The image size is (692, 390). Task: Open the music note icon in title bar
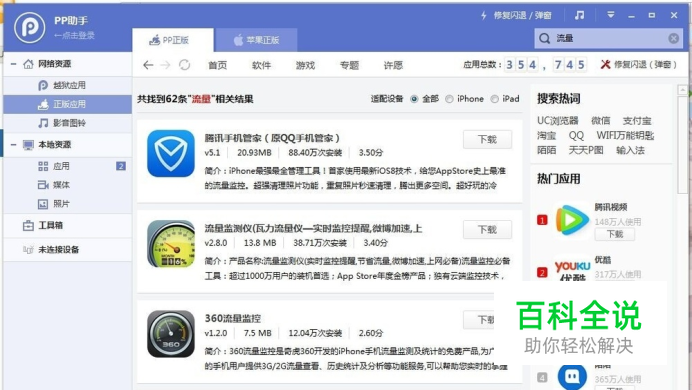579,15
